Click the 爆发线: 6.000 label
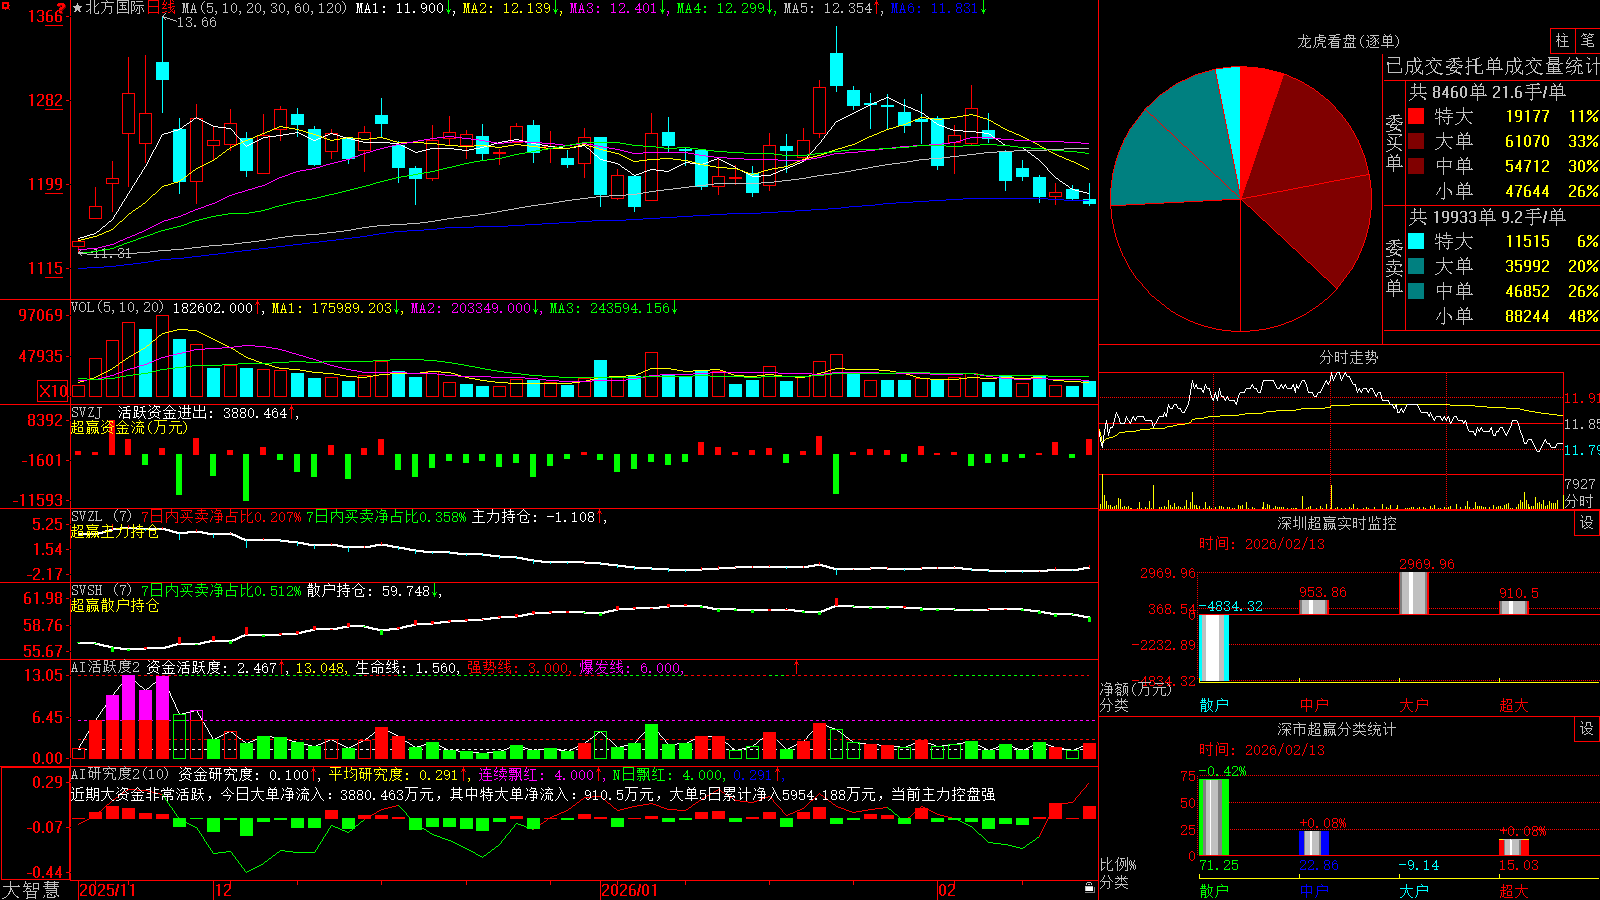Image resolution: width=1600 pixels, height=900 pixels. click(x=631, y=668)
